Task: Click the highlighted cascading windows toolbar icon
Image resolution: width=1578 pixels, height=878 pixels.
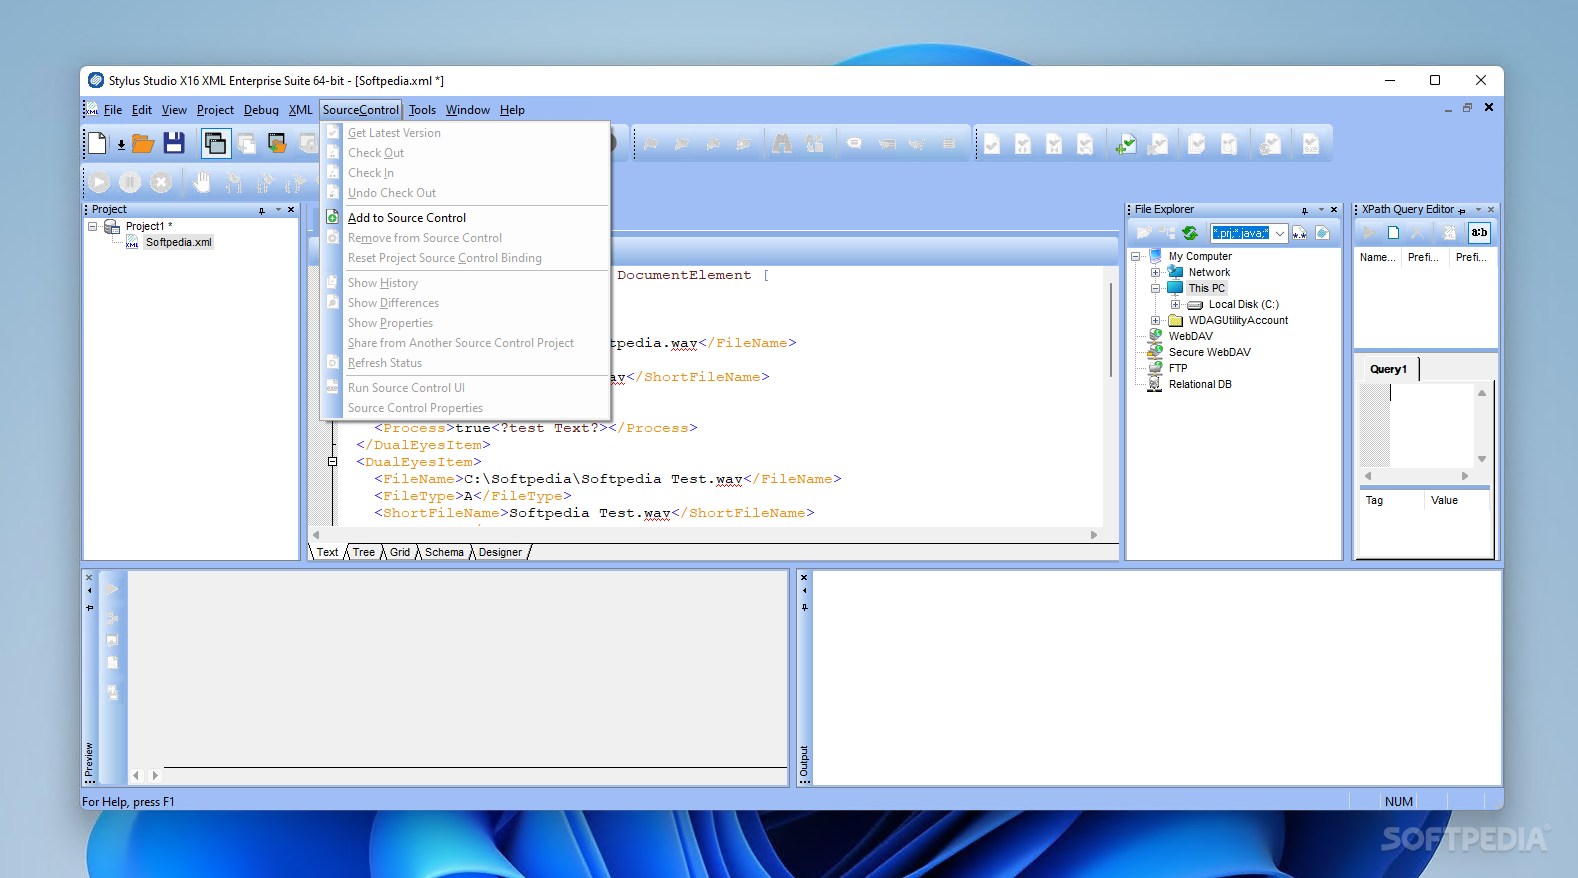Action: point(215,144)
